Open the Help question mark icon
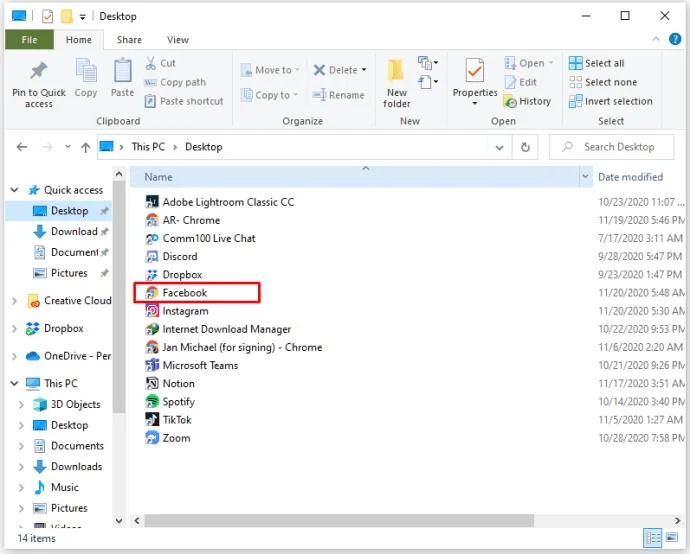690x554 pixels. (675, 39)
